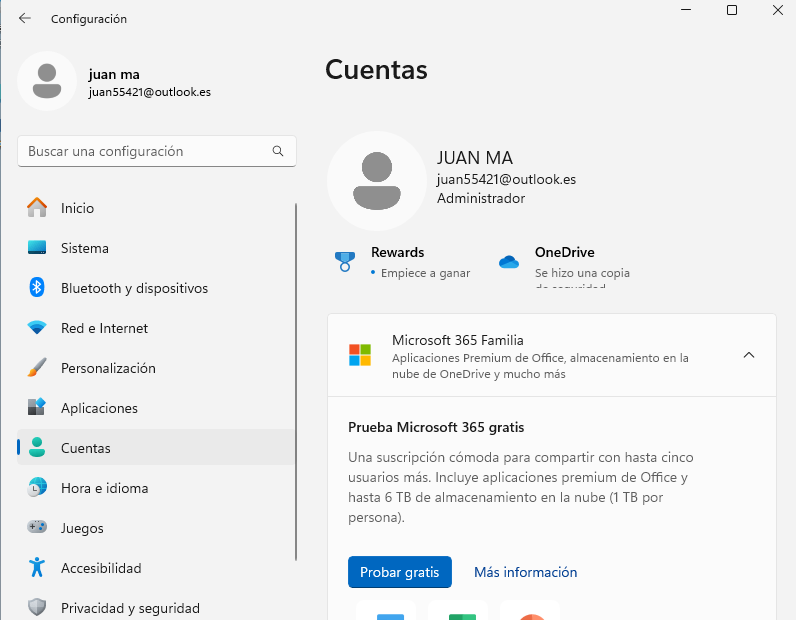Click the Accesibilidad figure icon
Viewport: 796px width, 620px height.
(x=37, y=567)
